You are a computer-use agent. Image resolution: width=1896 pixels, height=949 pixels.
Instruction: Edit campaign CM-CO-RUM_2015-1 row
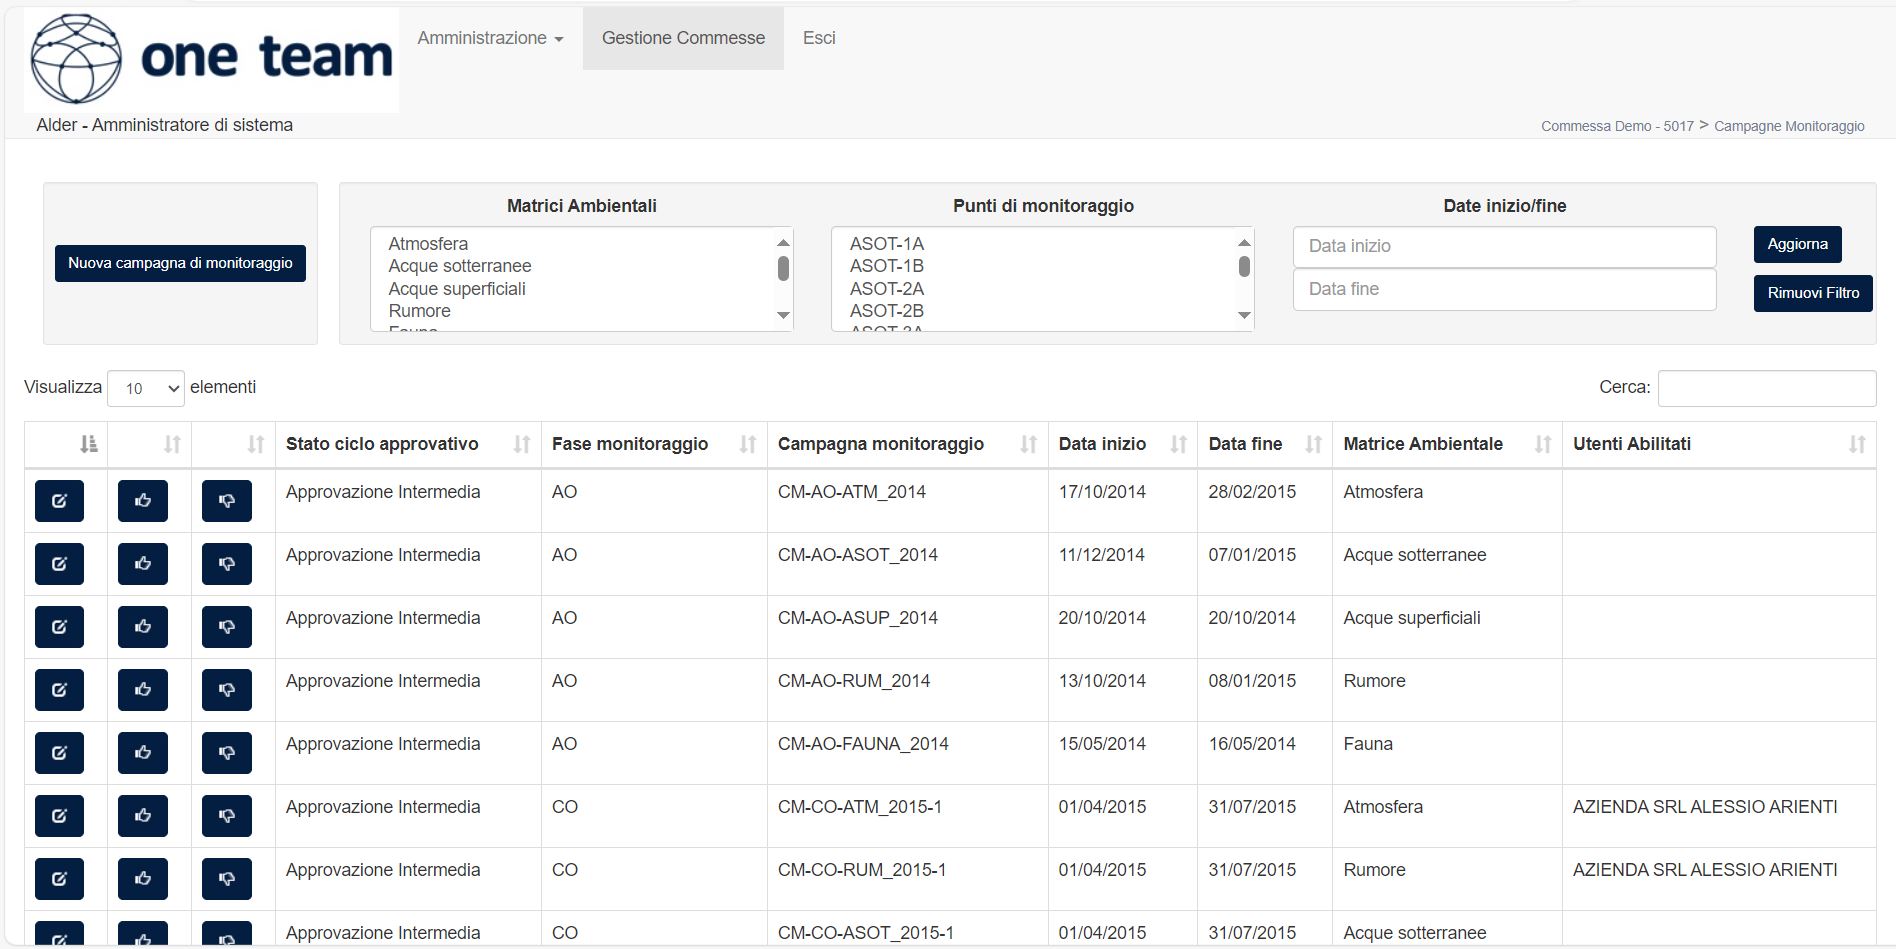click(59, 879)
